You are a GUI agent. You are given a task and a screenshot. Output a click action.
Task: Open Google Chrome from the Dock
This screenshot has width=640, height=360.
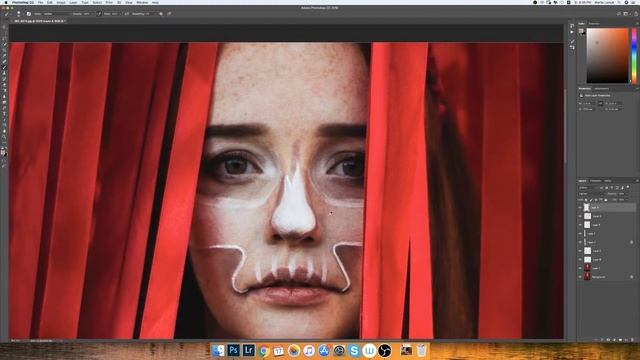(264, 350)
